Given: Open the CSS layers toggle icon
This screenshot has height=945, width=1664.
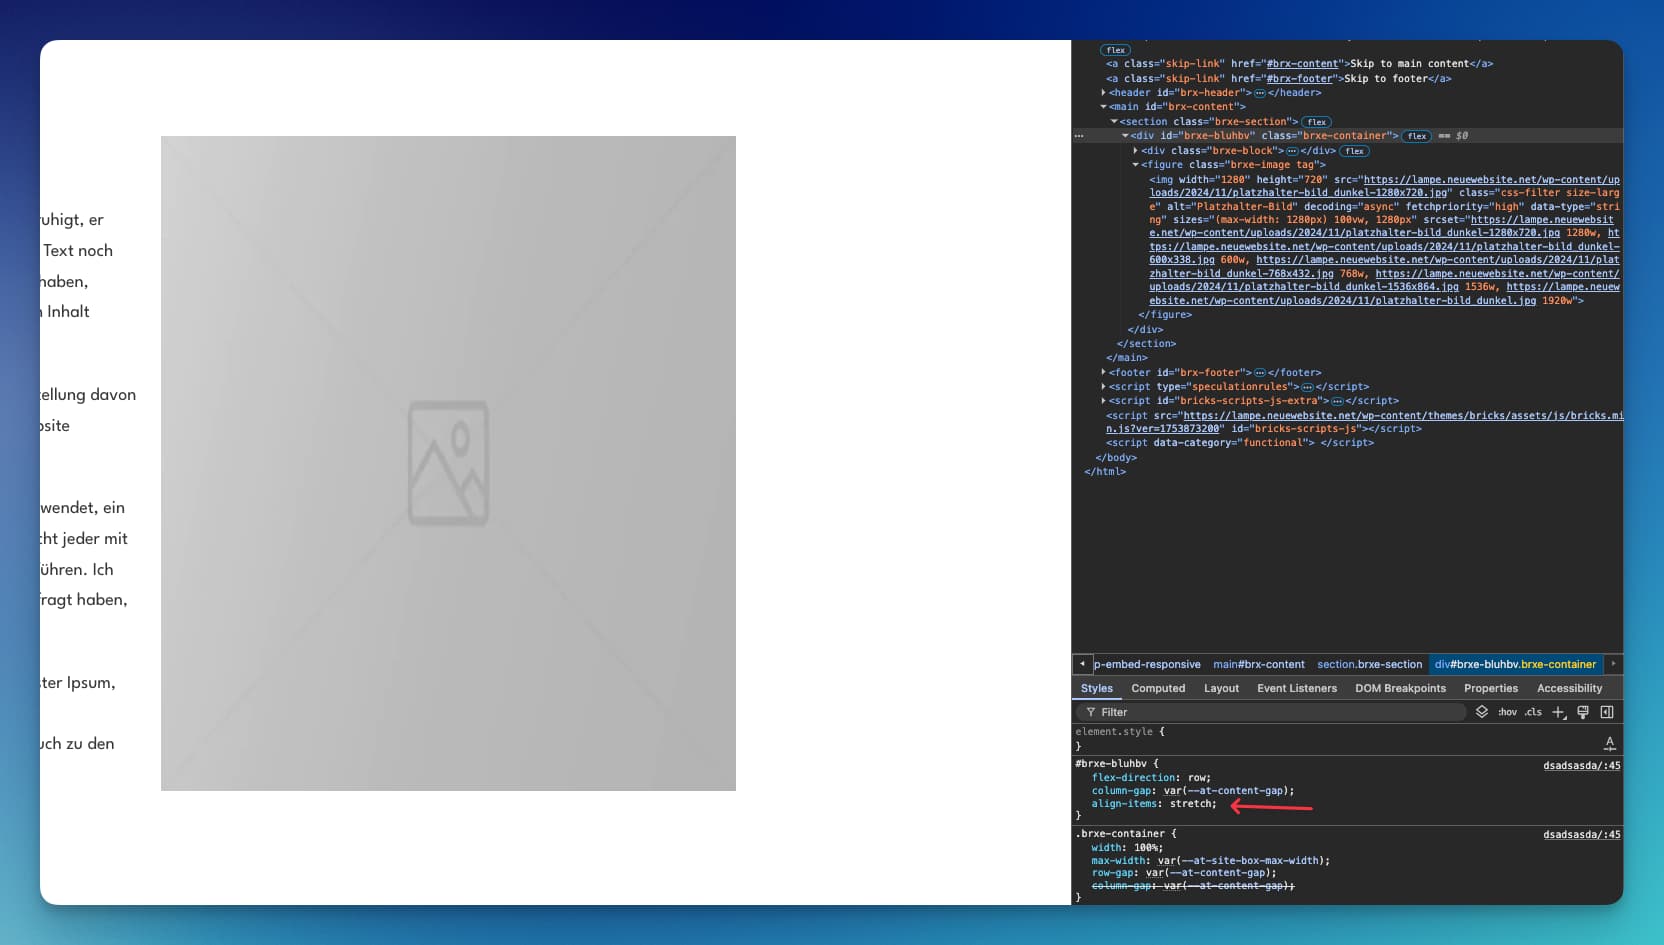Looking at the screenshot, I should click(x=1482, y=712).
